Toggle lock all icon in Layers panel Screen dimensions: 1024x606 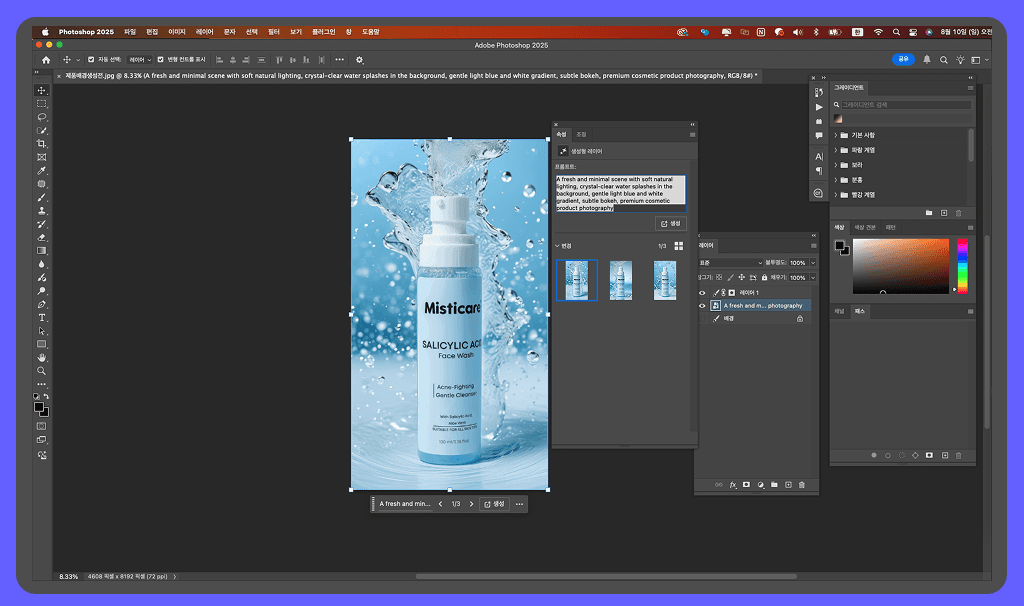[x=764, y=278]
